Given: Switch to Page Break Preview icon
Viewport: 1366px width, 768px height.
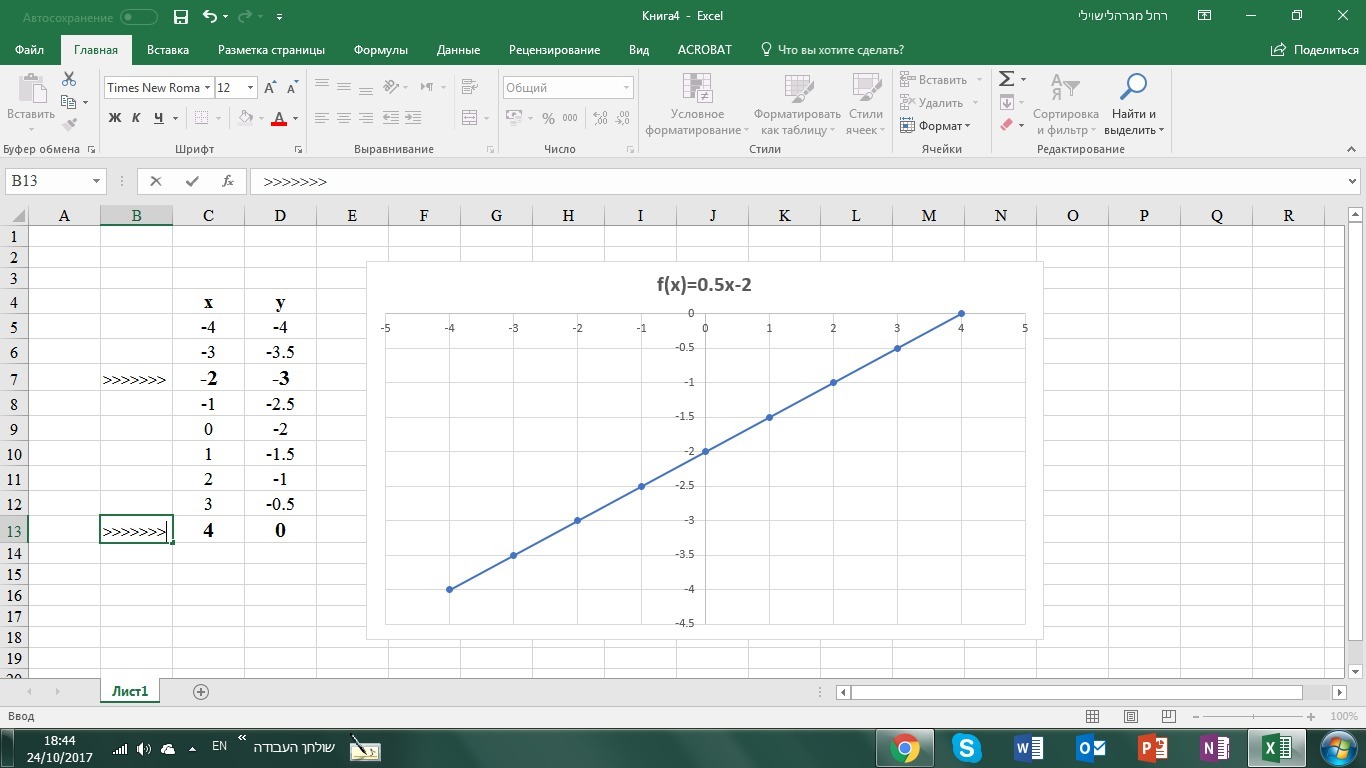Looking at the screenshot, I should (1169, 716).
